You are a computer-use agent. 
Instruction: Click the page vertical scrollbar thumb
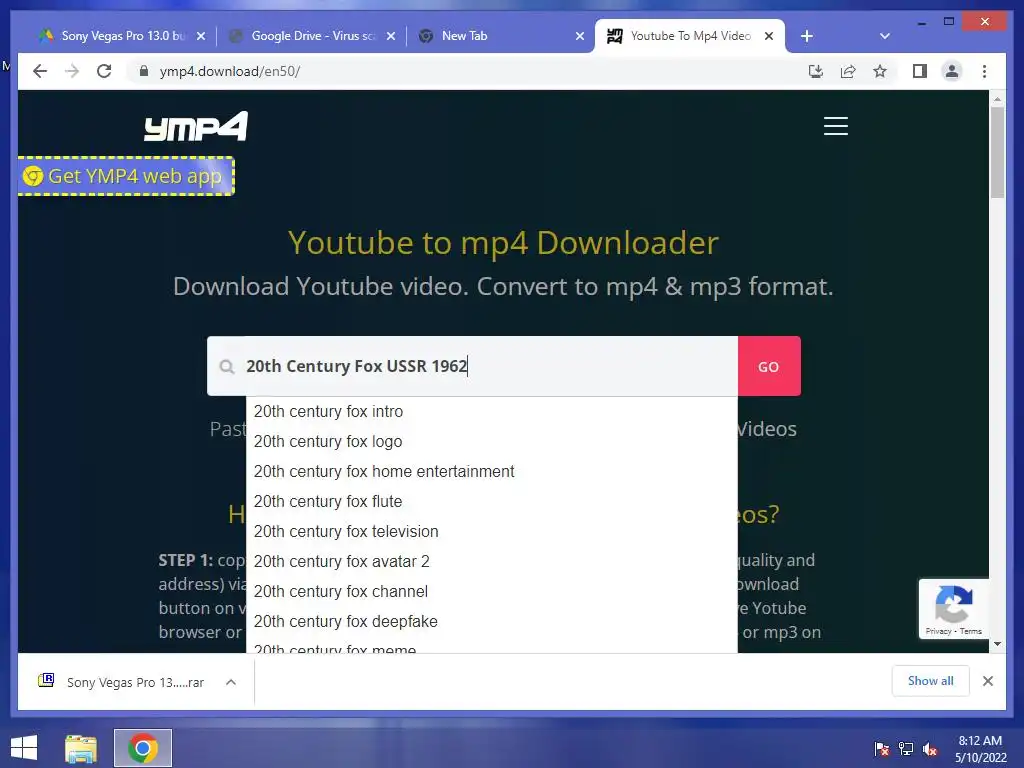point(997,152)
